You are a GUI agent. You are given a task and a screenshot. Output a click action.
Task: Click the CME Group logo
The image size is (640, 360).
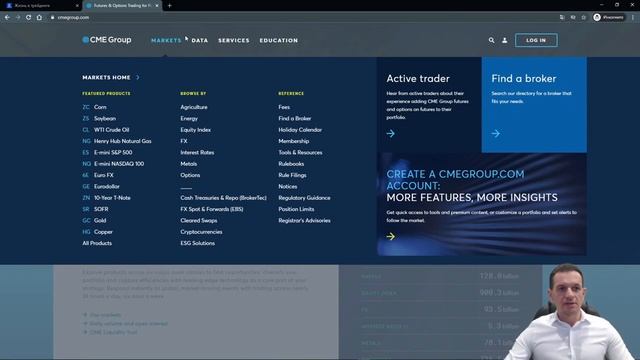tap(107, 40)
